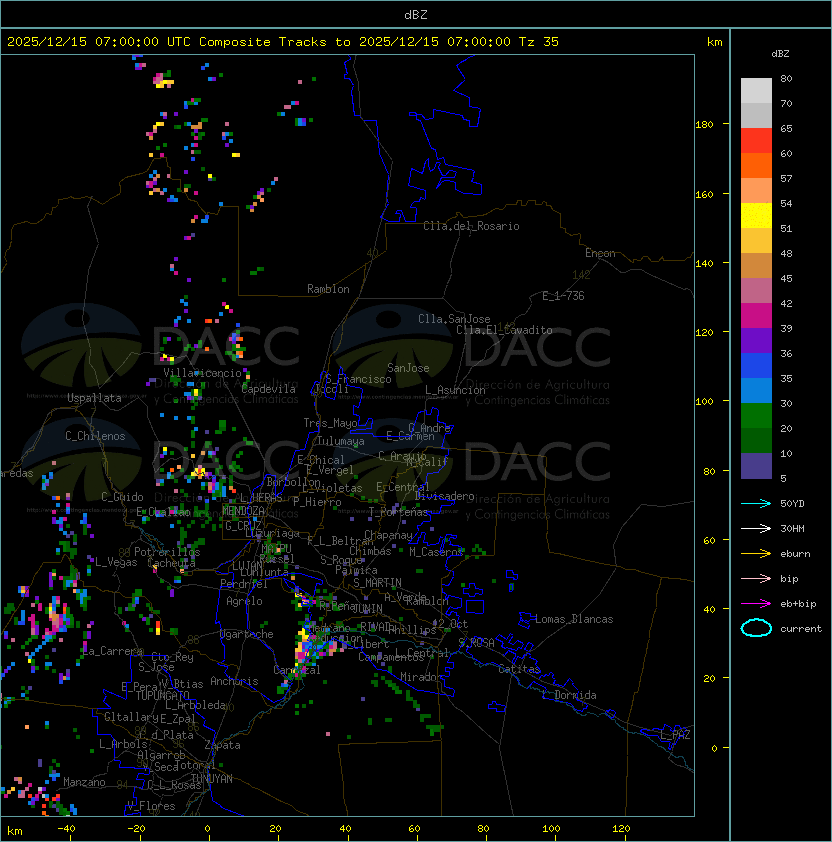Screen dimensions: 832x842
Task: Click the top light-gray swatch below 80
Action: [x=756, y=90]
